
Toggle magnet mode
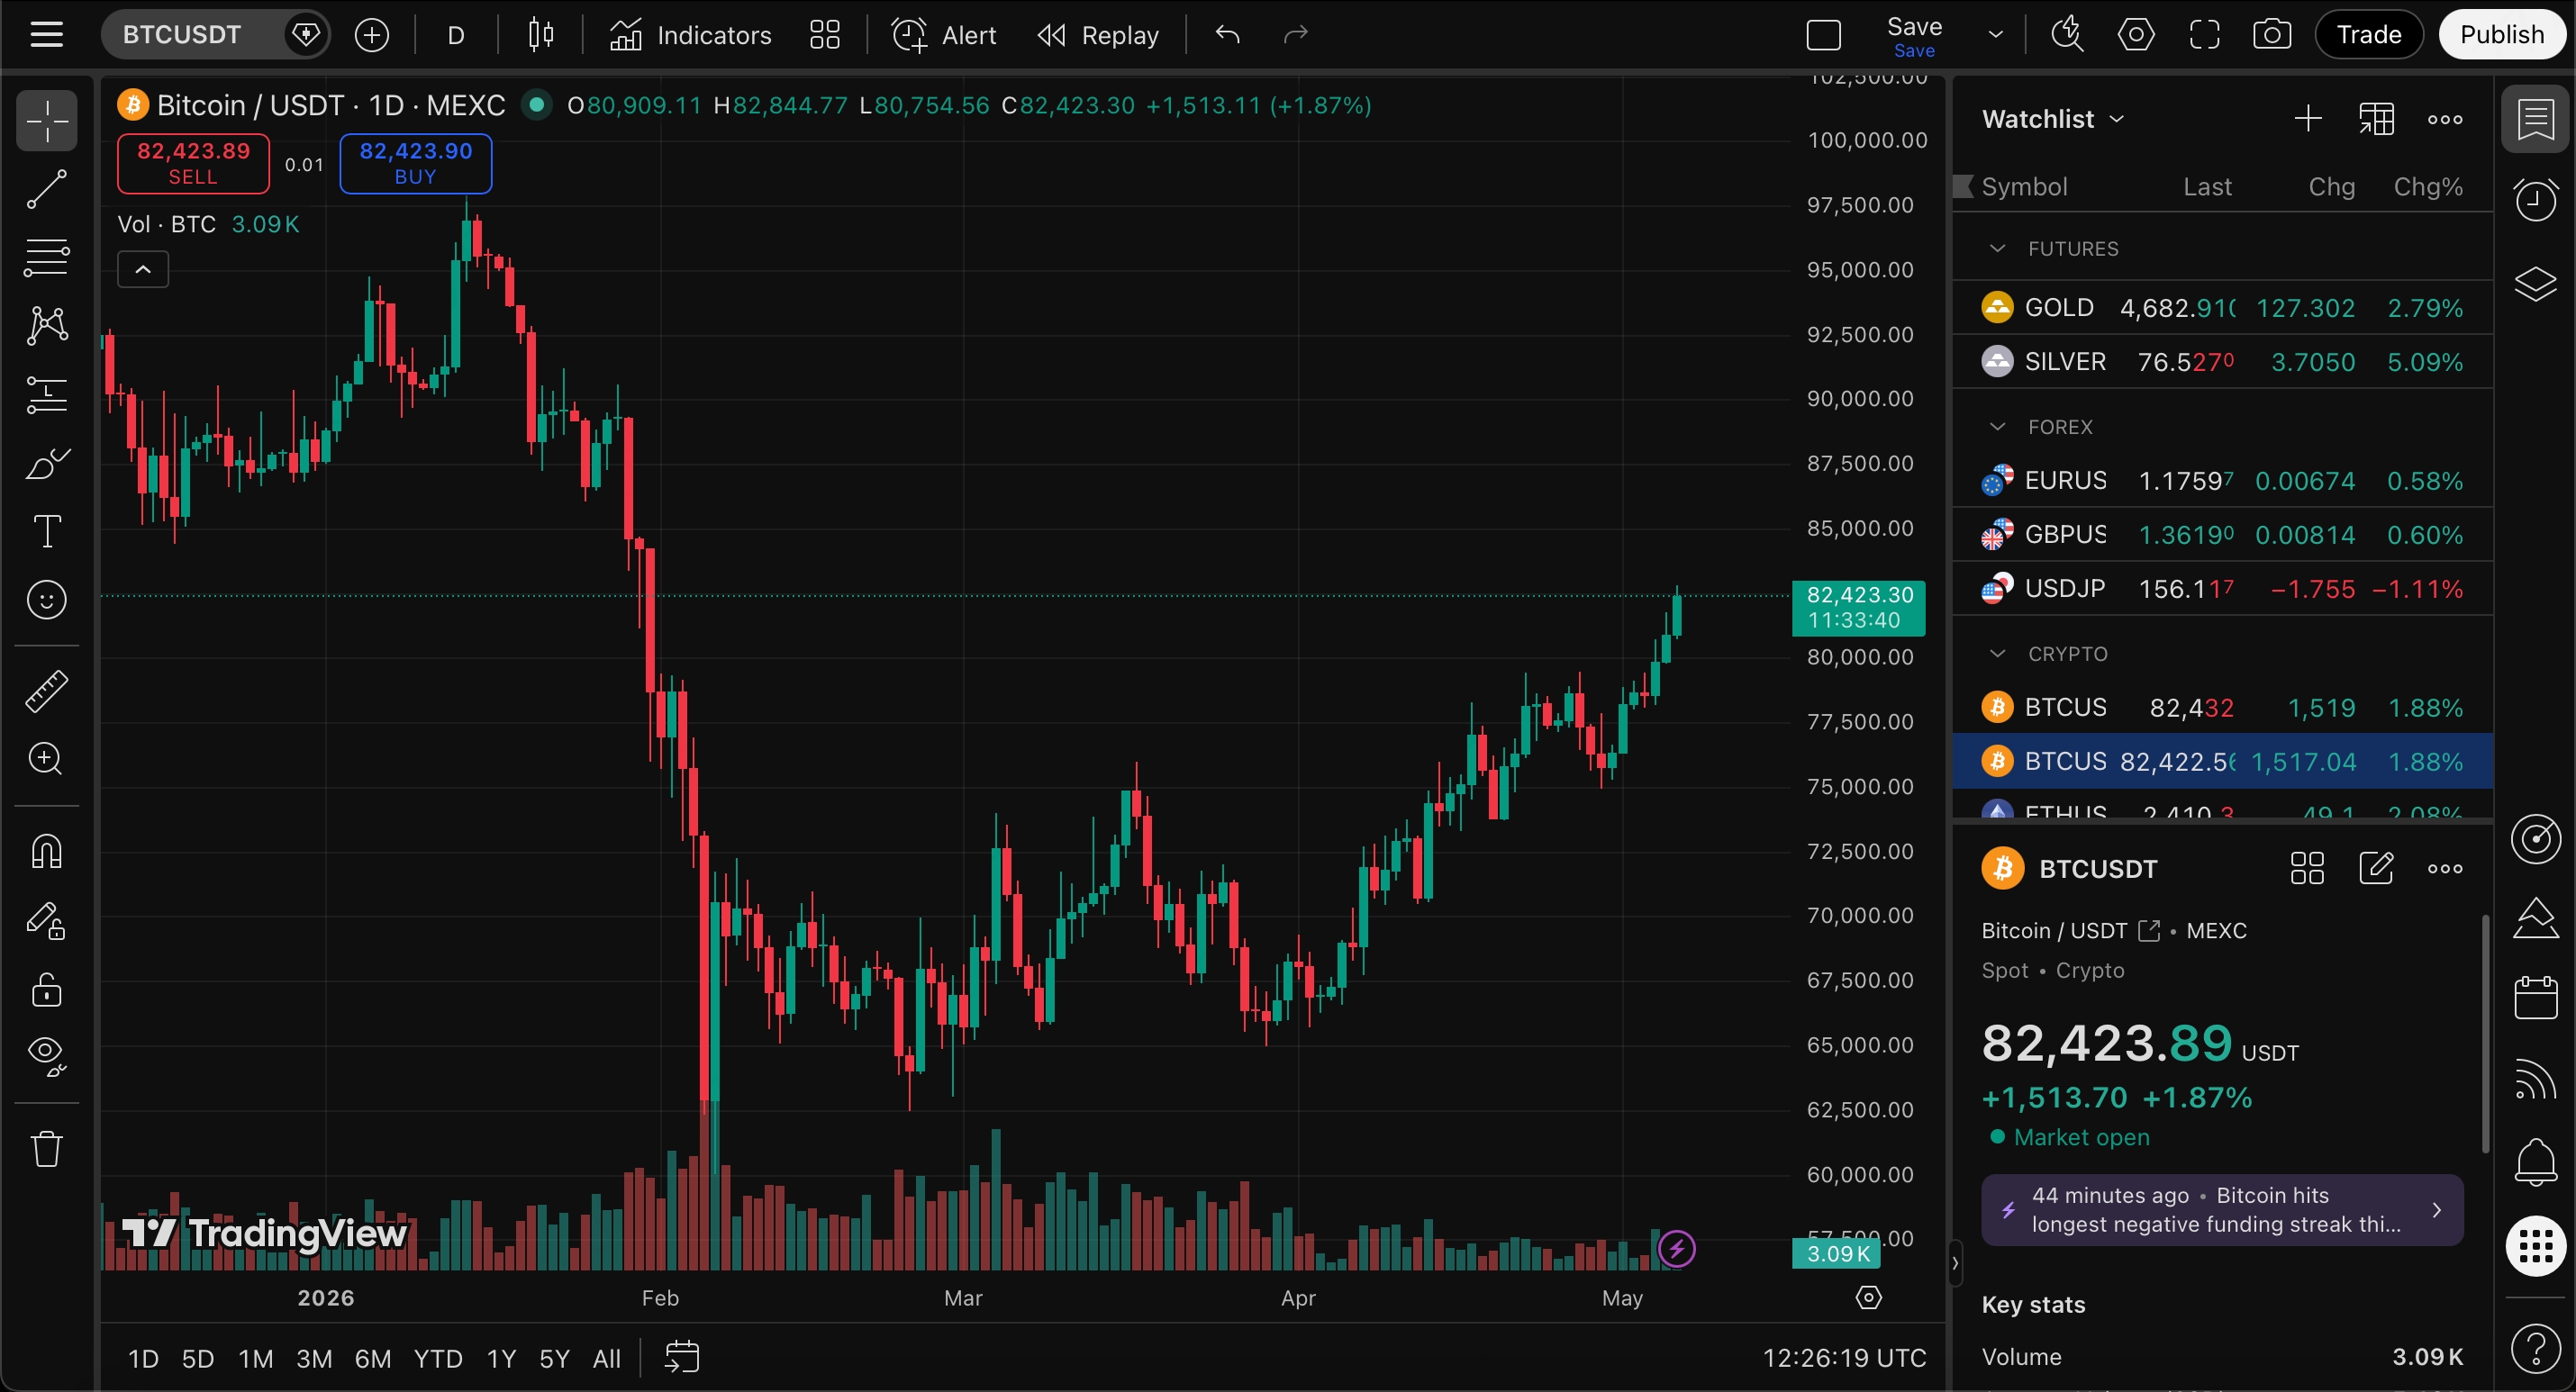coord(46,851)
